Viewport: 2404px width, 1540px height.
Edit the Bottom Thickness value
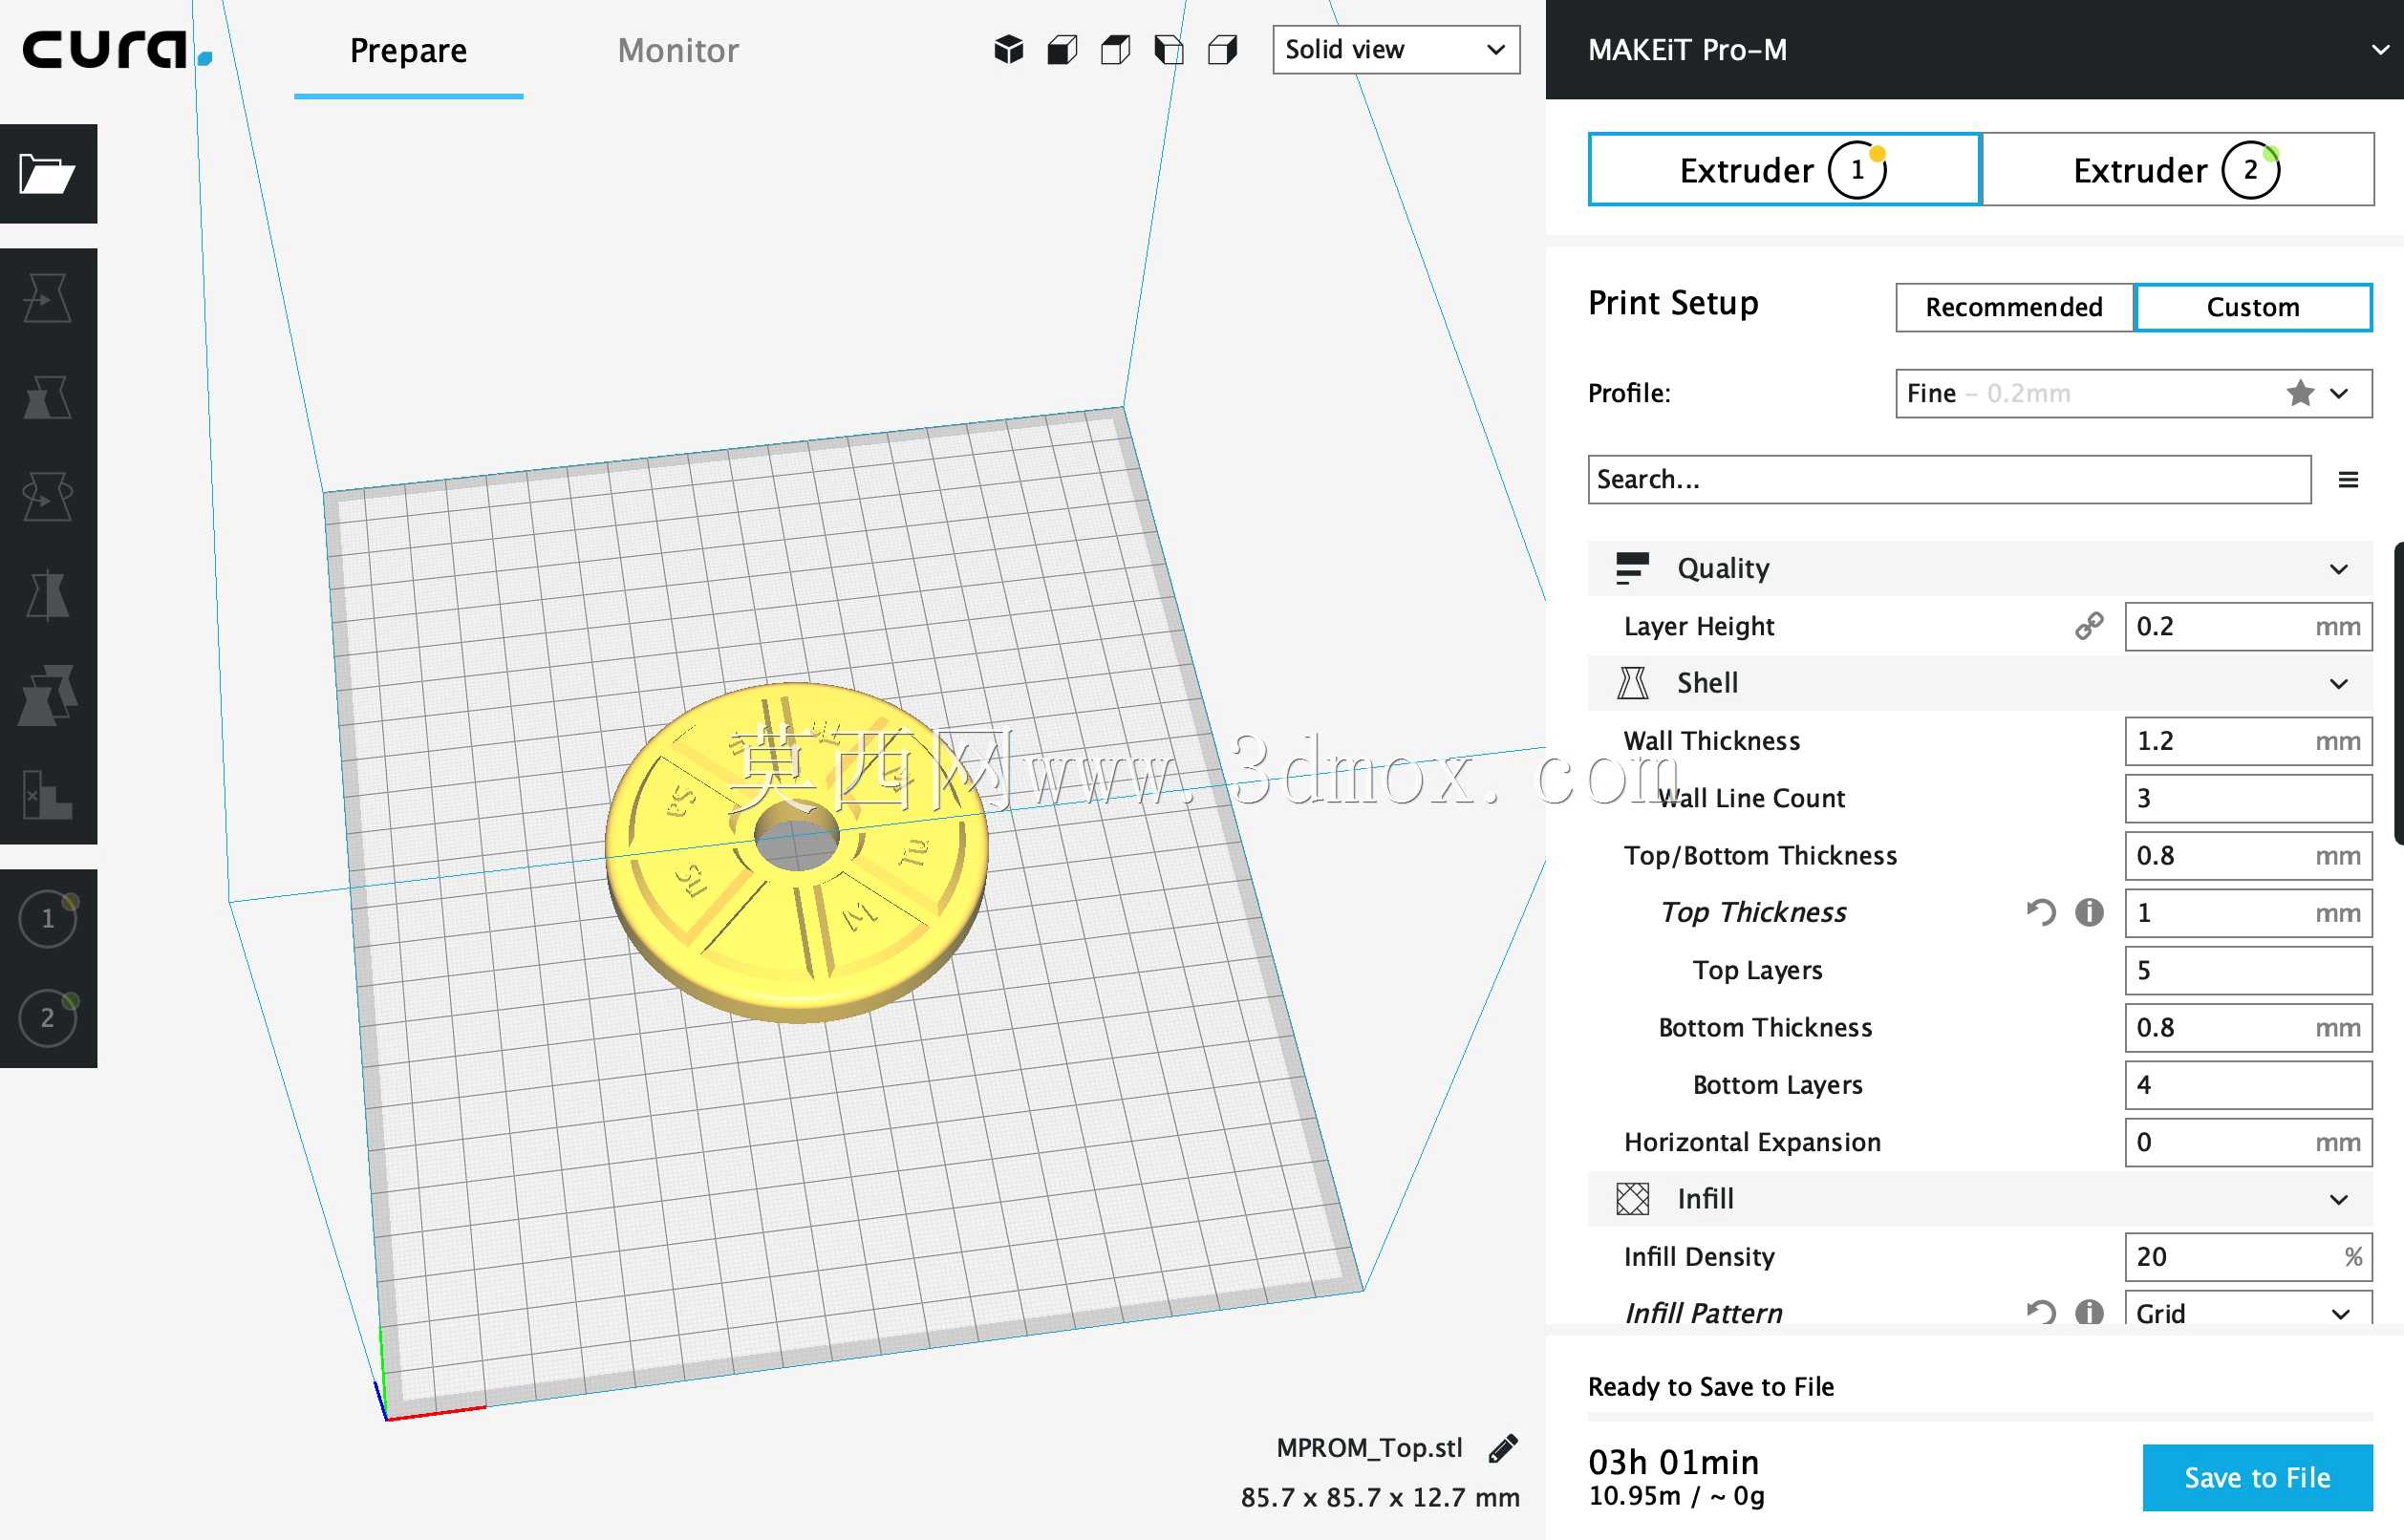click(x=2248, y=1028)
